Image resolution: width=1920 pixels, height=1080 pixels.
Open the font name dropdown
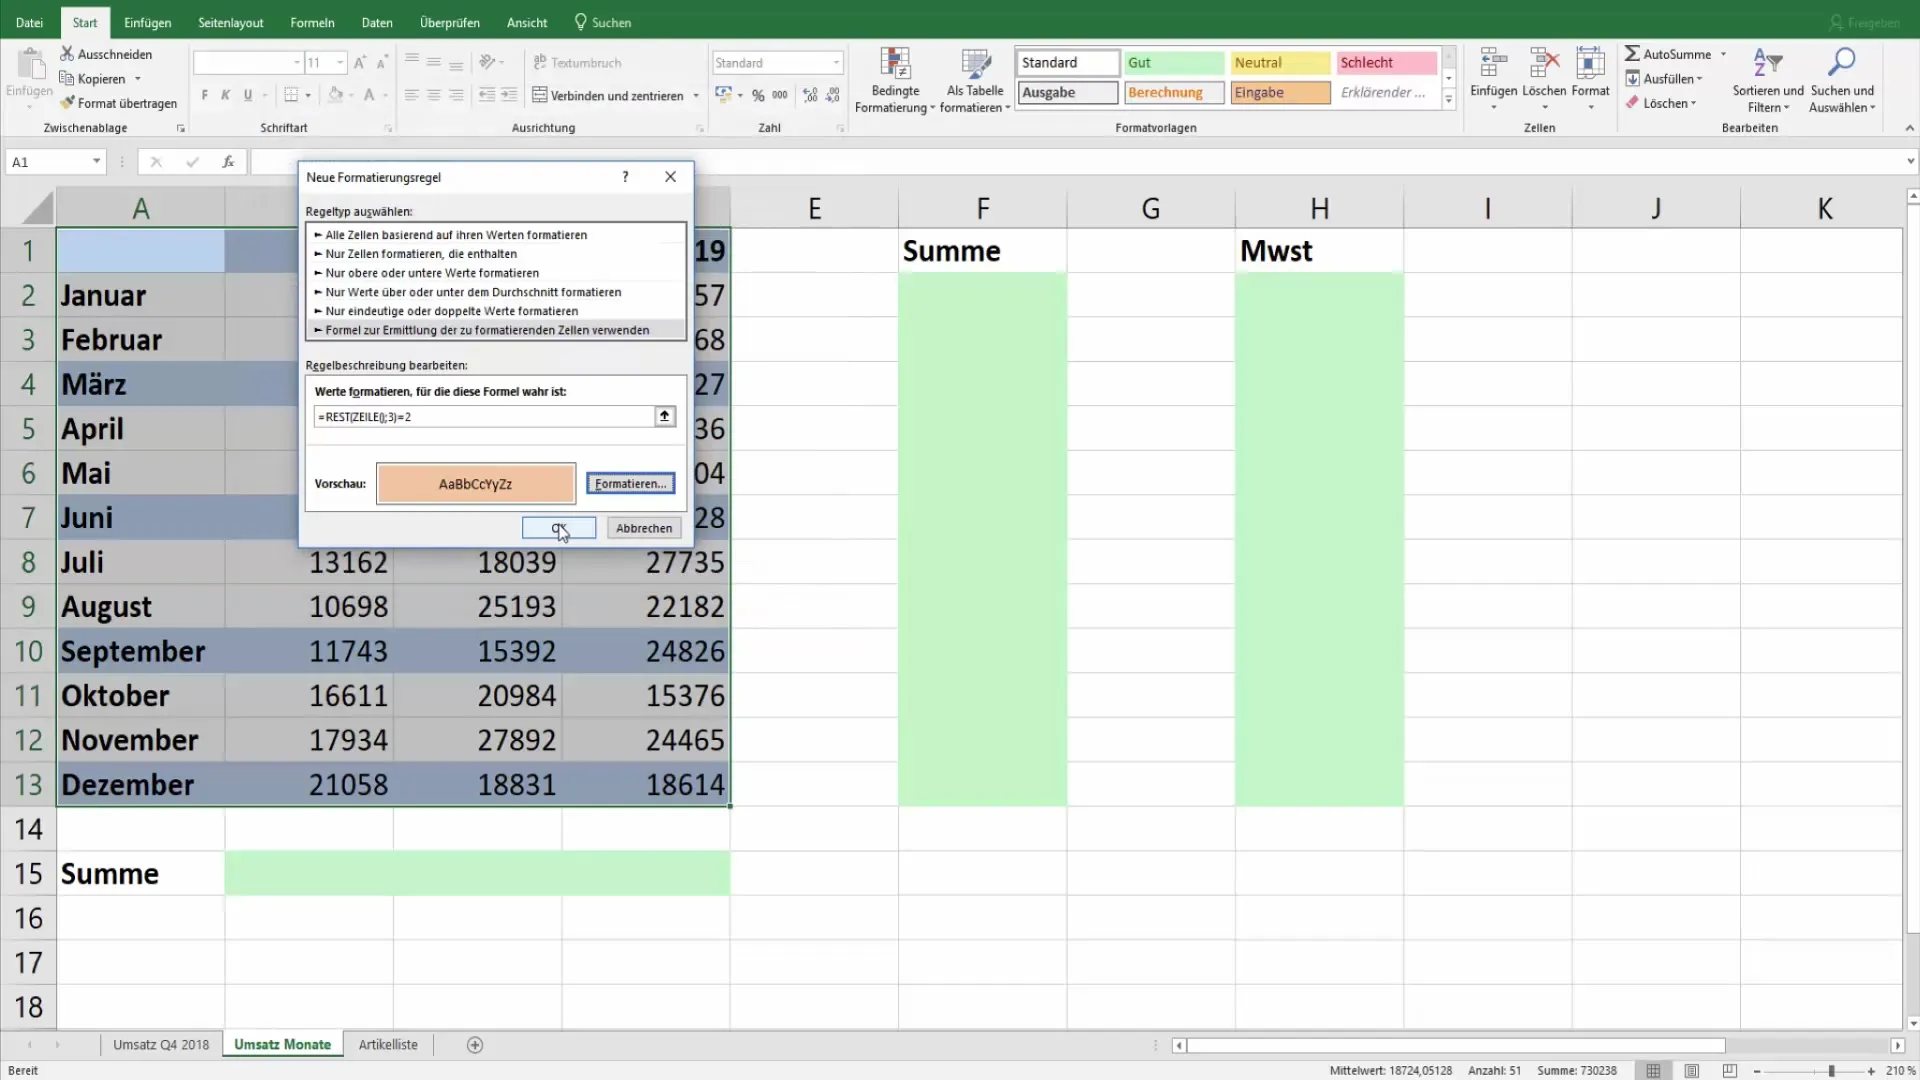click(x=297, y=62)
